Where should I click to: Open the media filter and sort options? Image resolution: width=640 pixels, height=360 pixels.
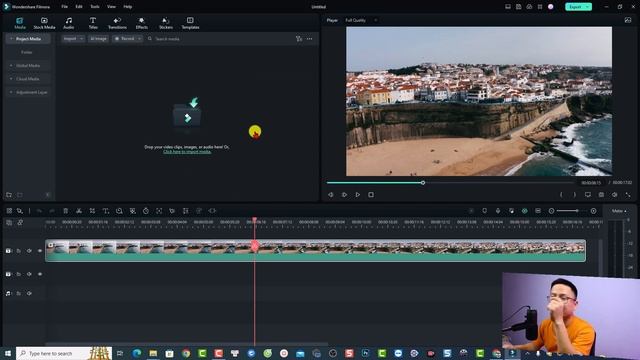click(x=299, y=39)
